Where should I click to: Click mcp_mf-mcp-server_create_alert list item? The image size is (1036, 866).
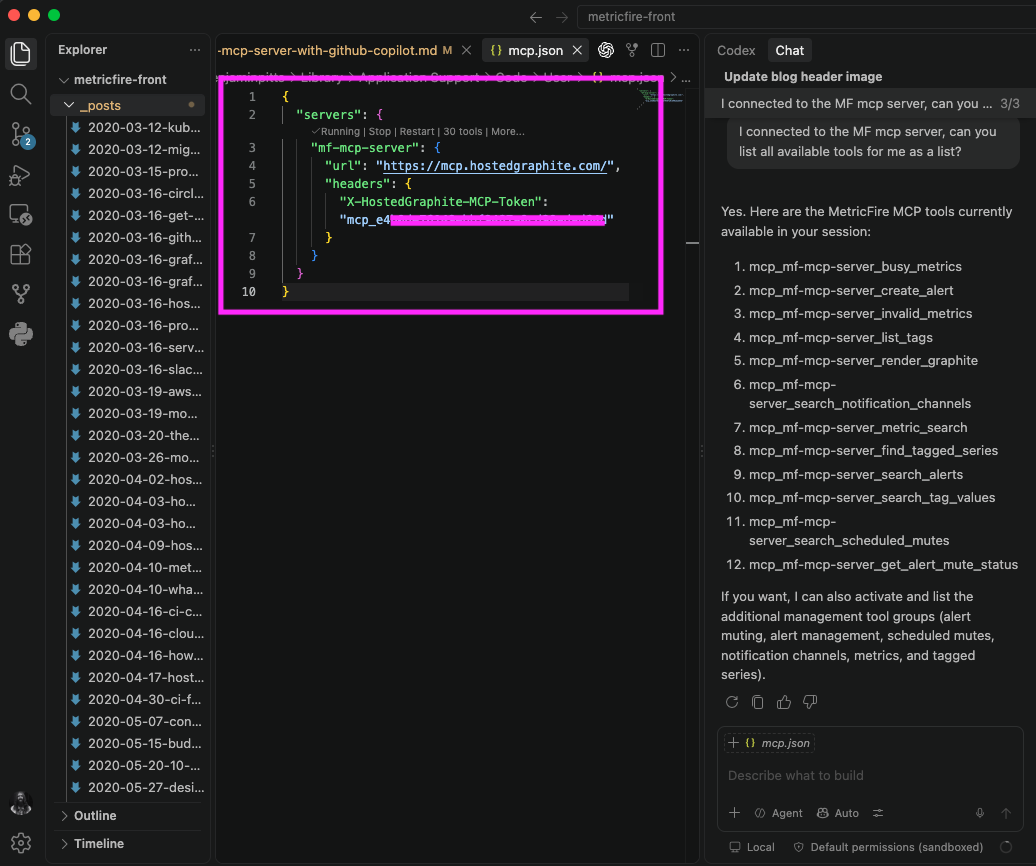click(850, 291)
